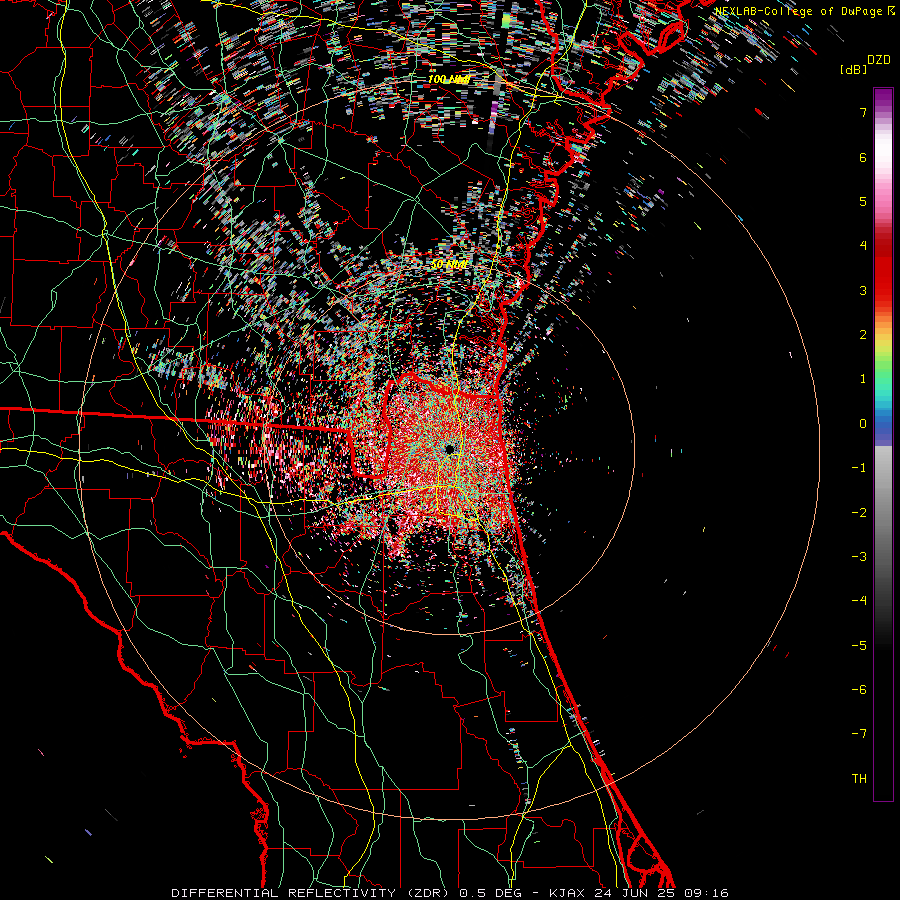The height and width of the screenshot is (900, 900).
Task: Click the "0" value on the color scale
Action: click(x=863, y=424)
